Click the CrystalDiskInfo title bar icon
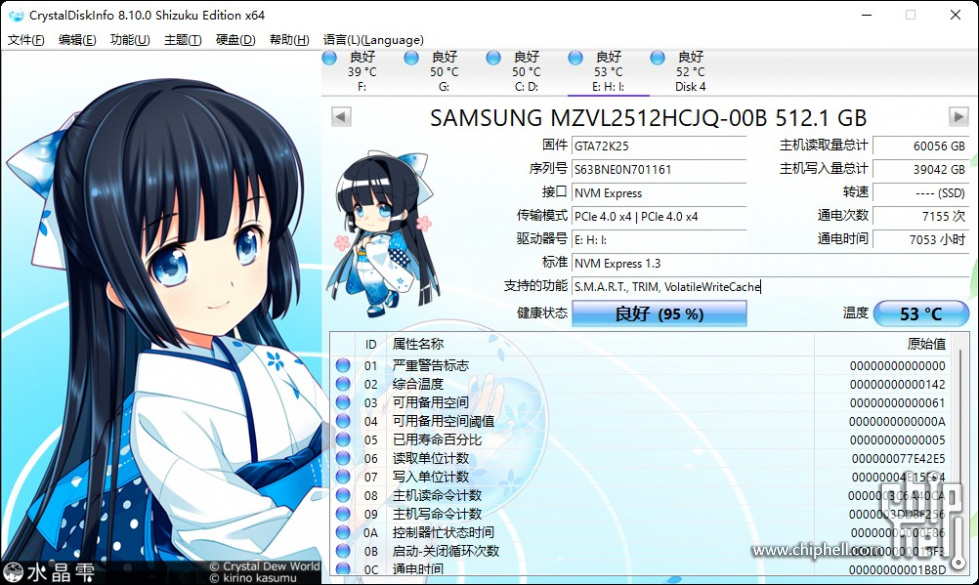This screenshot has height=585, width=979. 16,15
